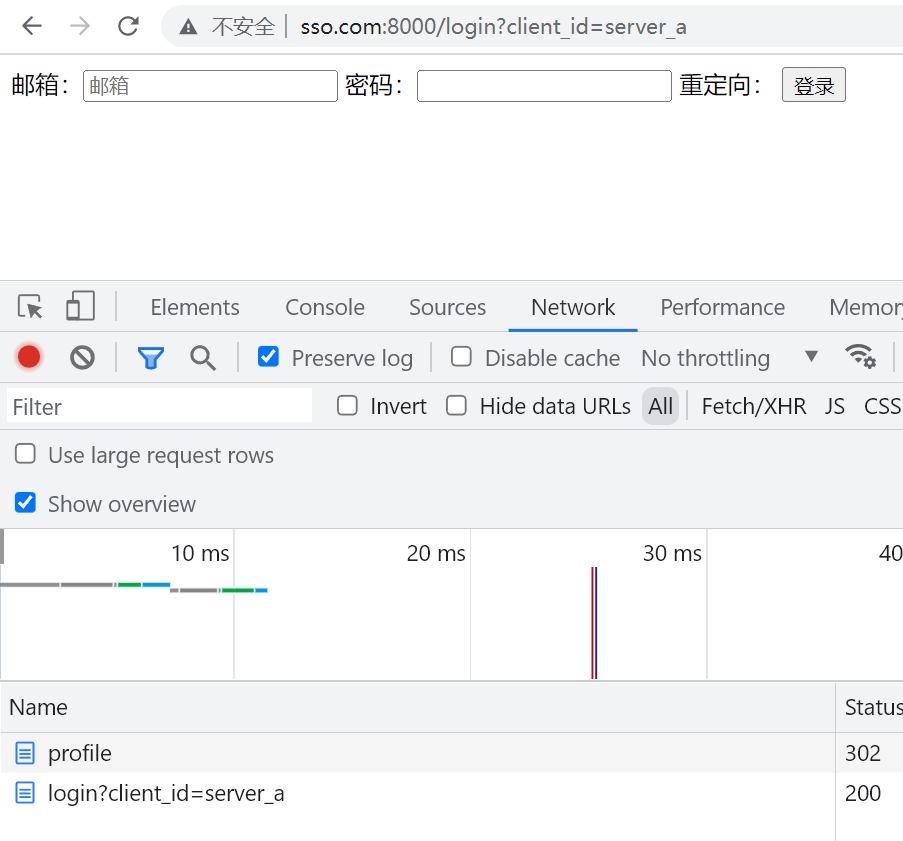Uncheck Show overview checkbox
This screenshot has height=841, width=903.
(25, 503)
